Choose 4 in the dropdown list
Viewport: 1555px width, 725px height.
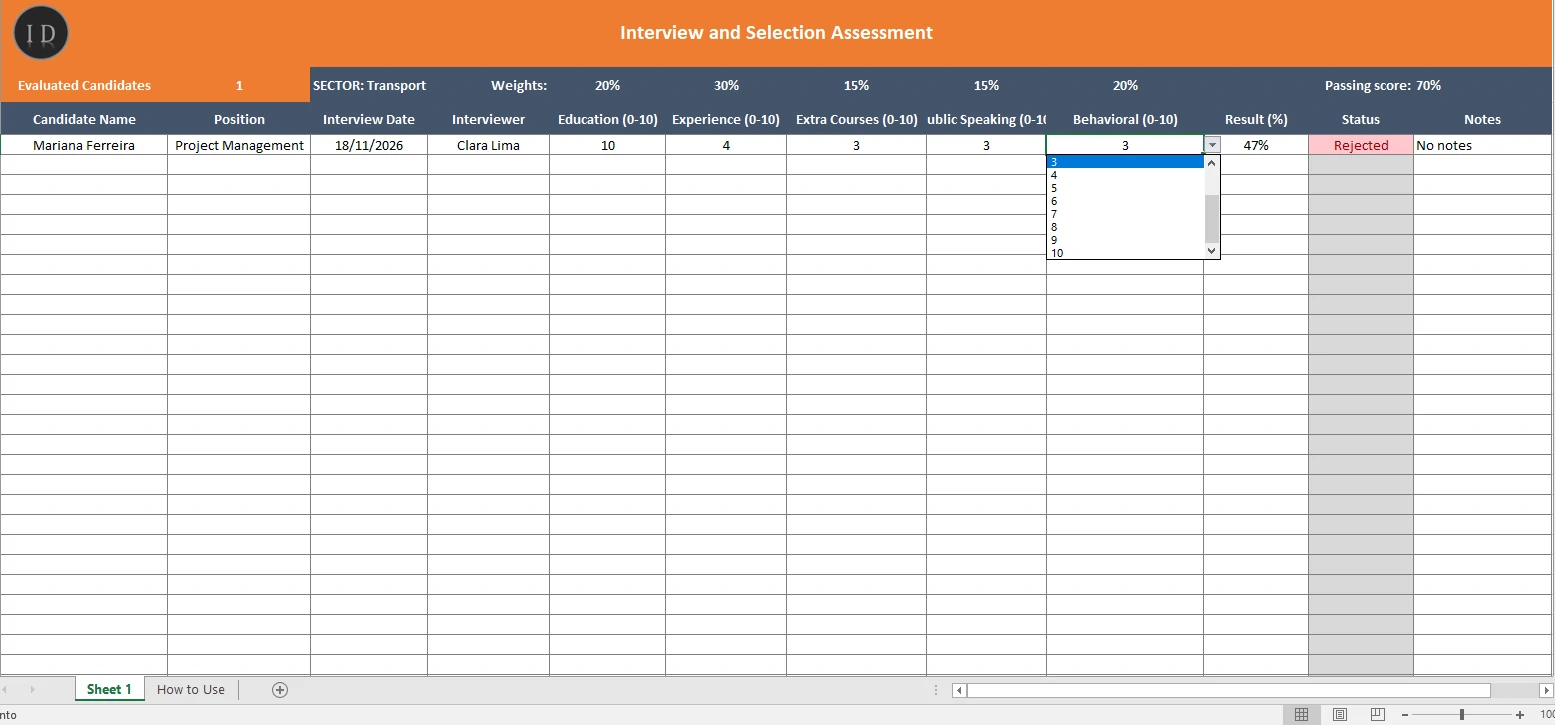(1125, 175)
